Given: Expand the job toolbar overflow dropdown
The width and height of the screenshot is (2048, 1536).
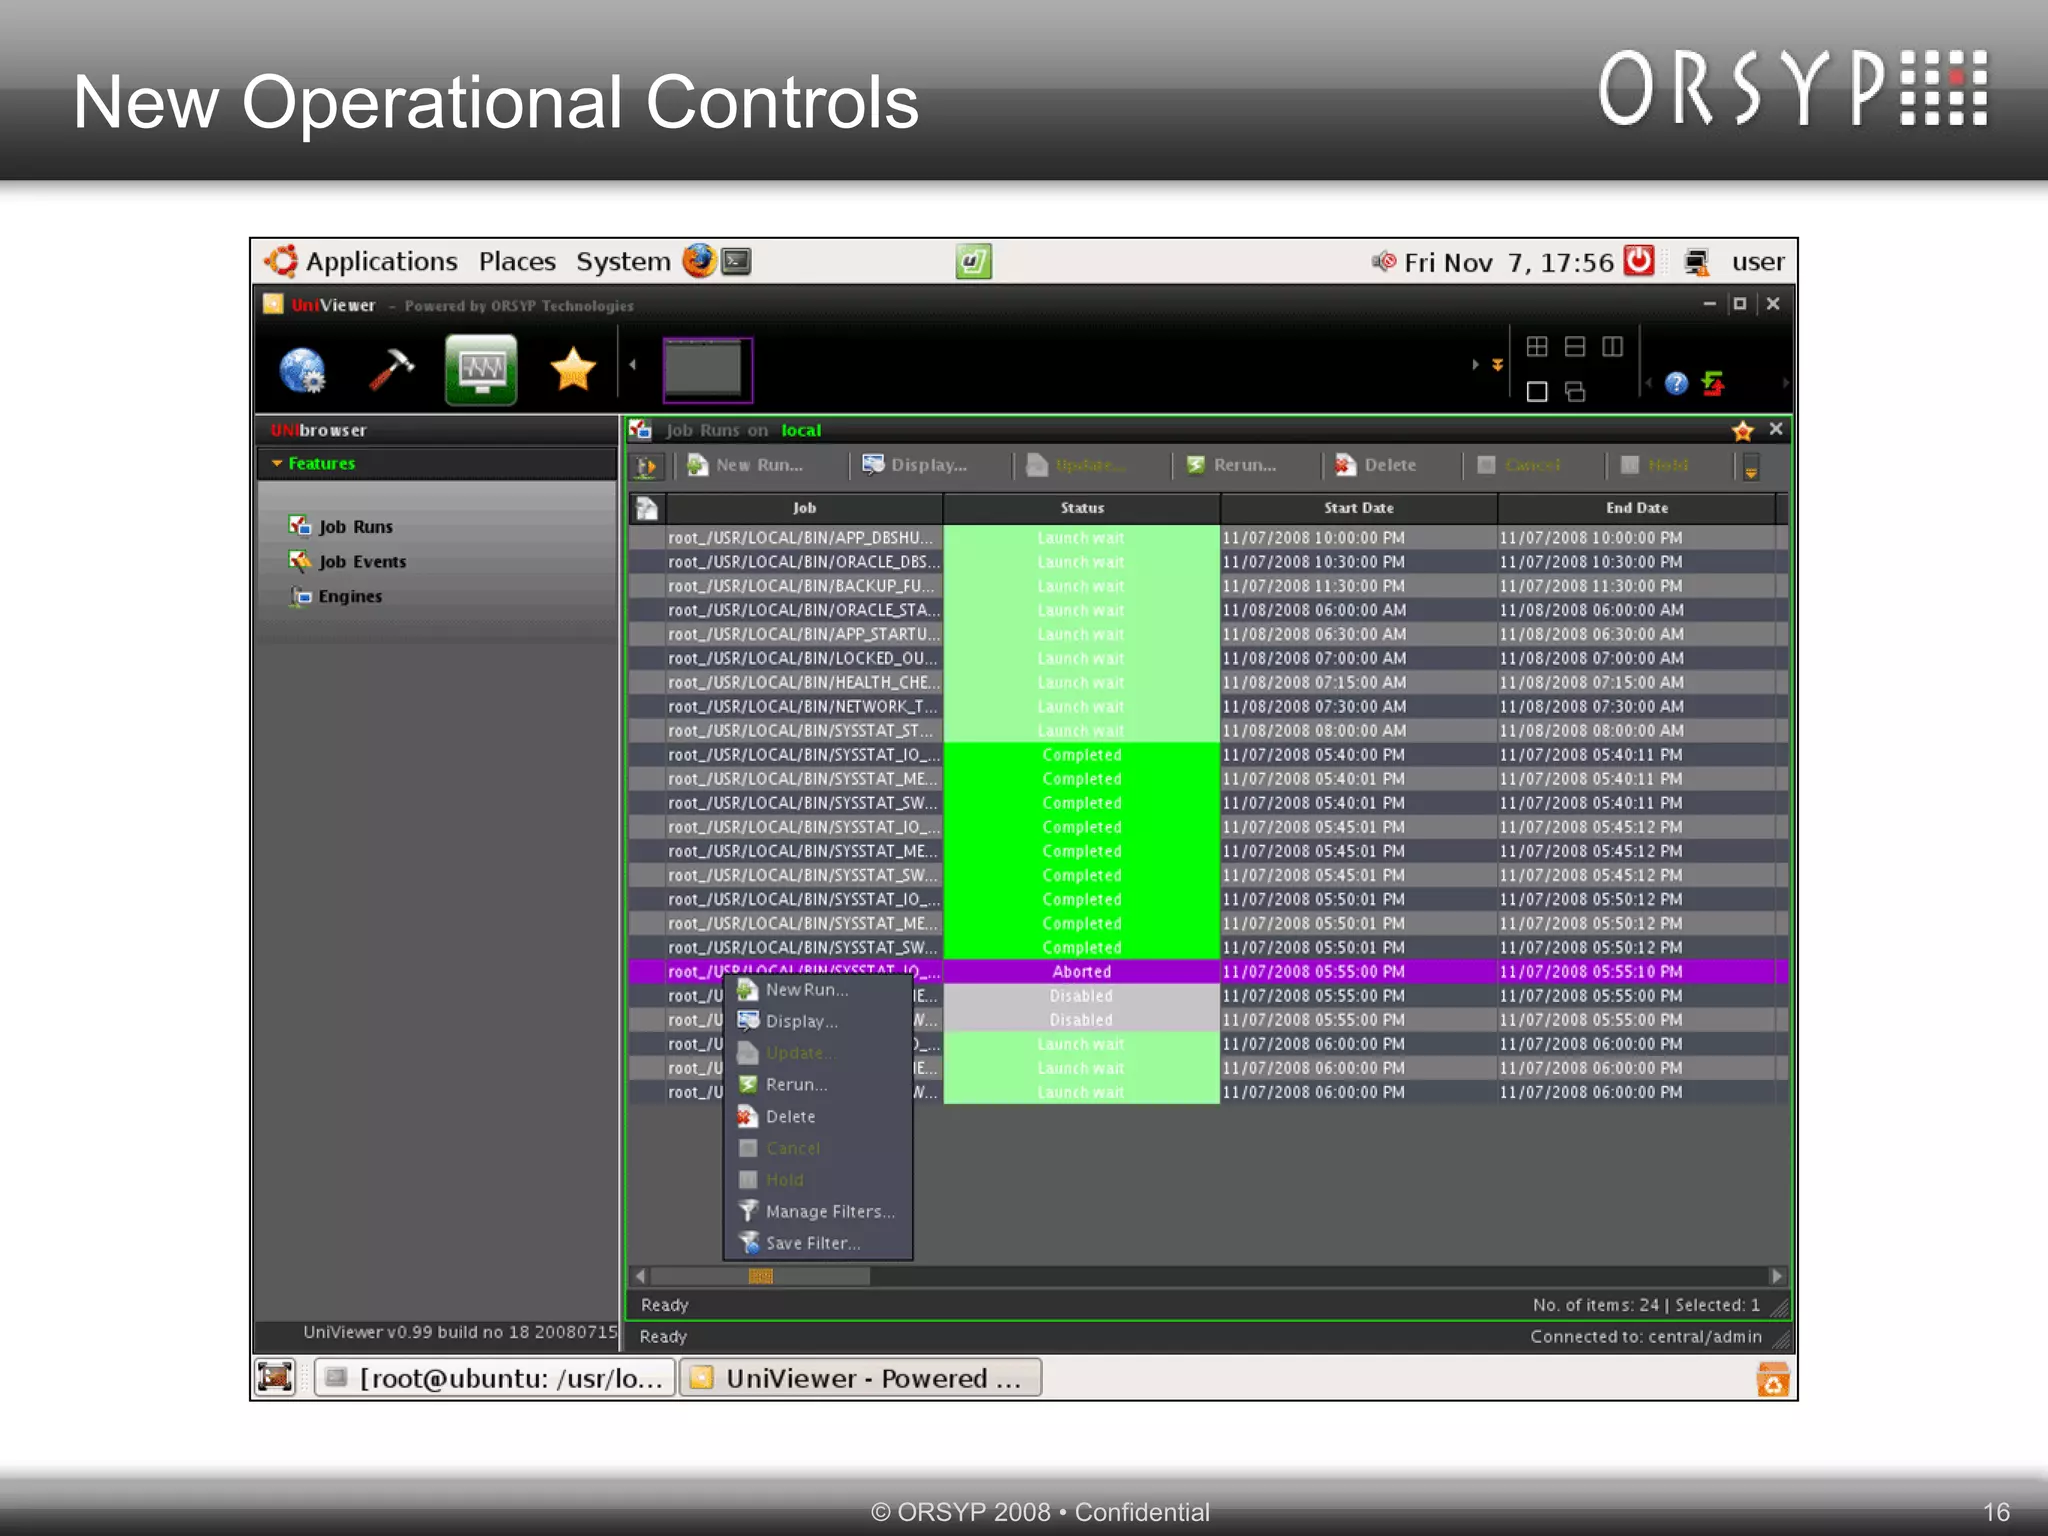Looking at the screenshot, I should (x=1751, y=467).
